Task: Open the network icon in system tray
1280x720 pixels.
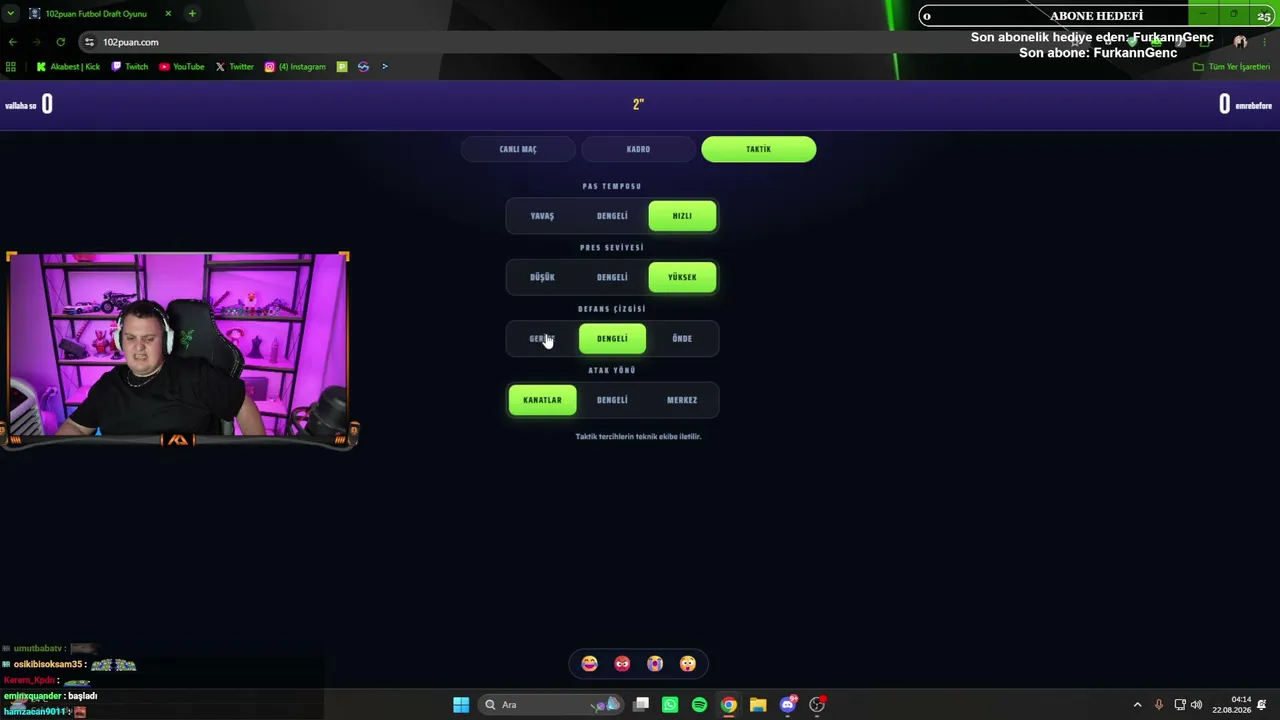Action: [x=1180, y=705]
